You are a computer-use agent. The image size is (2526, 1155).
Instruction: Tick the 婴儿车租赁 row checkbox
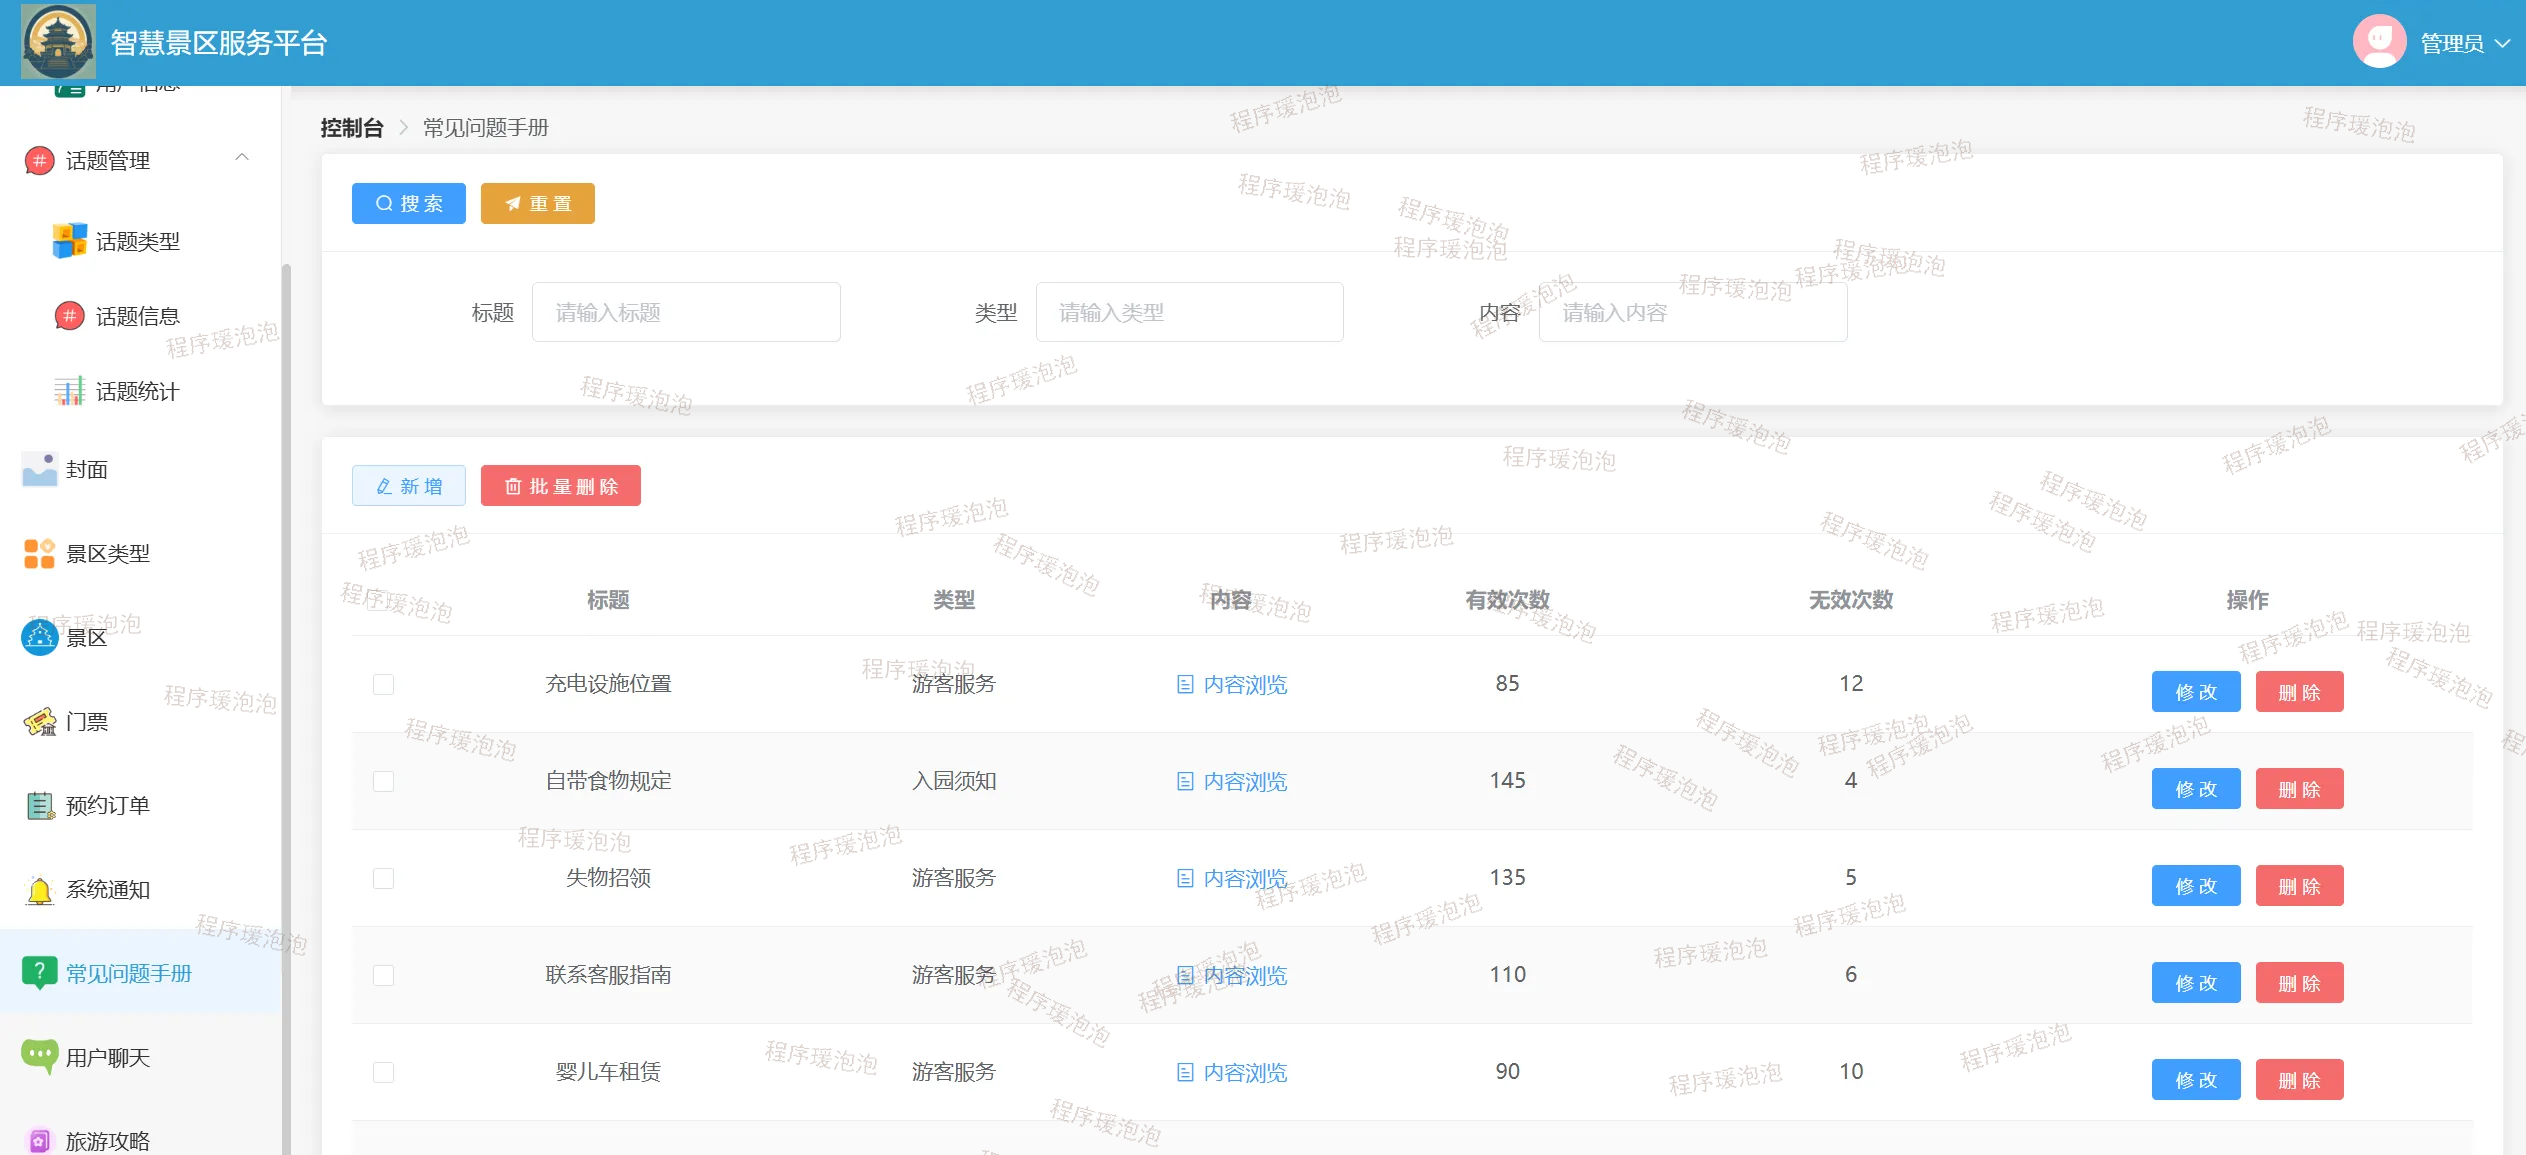(x=383, y=1072)
